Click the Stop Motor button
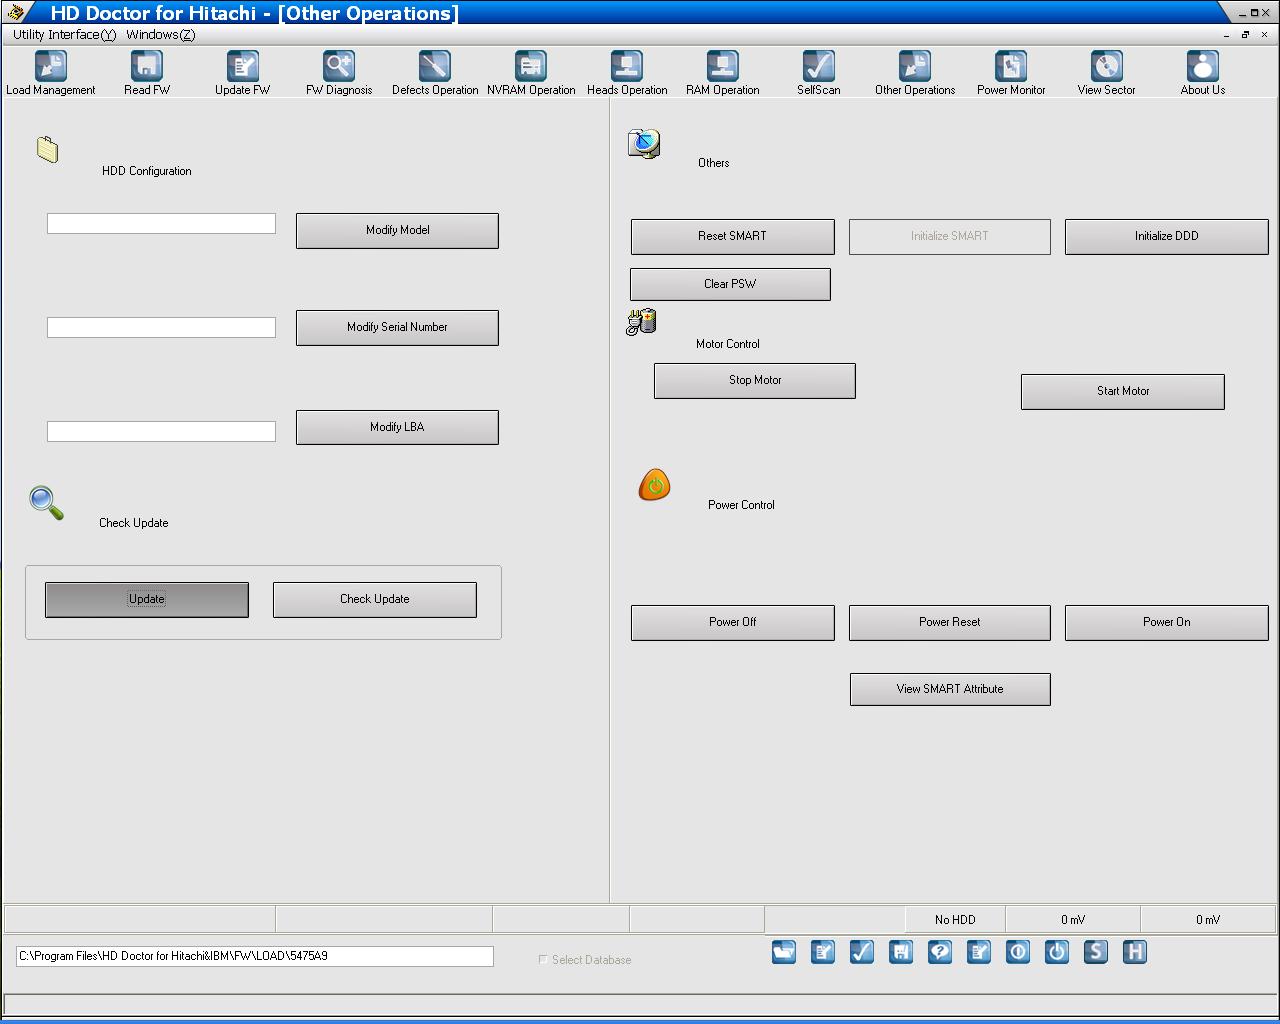Viewport: 1280px width, 1024px height. (x=755, y=380)
